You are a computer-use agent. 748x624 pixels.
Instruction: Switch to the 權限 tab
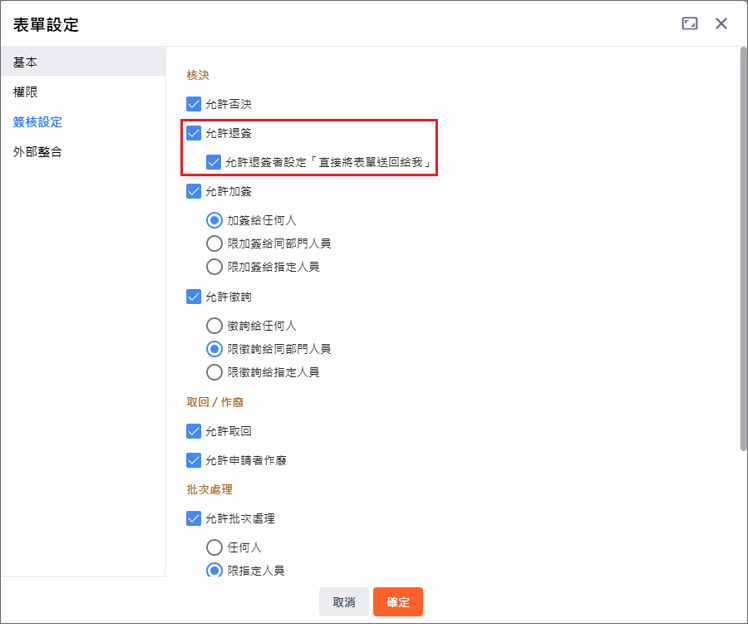pyautogui.click(x=26, y=92)
